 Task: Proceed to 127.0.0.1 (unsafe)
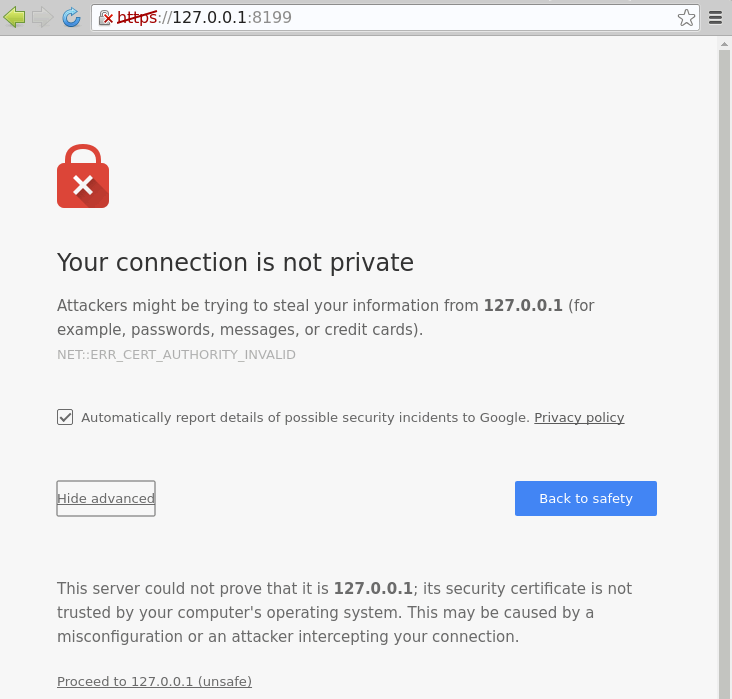coord(154,682)
